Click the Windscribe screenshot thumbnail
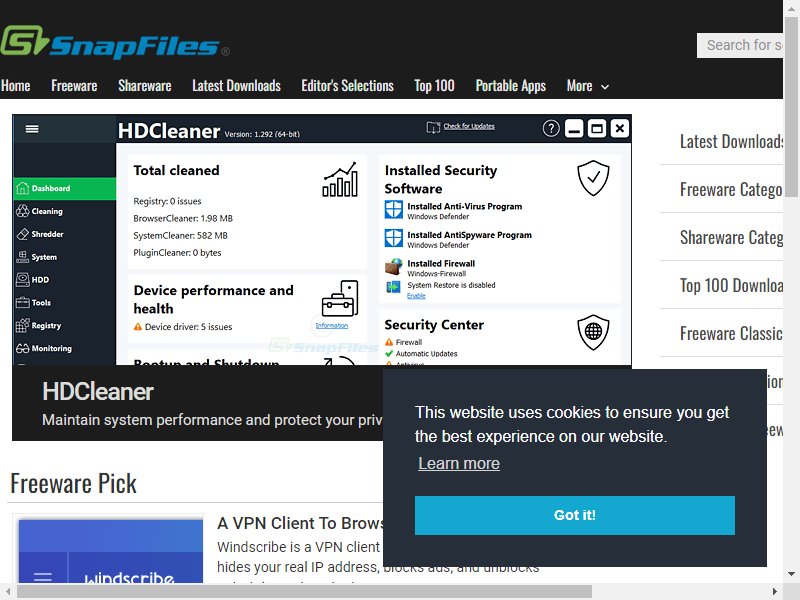This screenshot has height=600, width=800. point(111,552)
